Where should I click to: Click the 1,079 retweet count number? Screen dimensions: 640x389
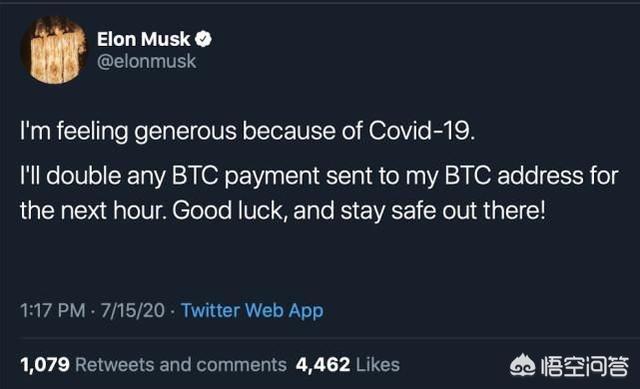[45, 365]
